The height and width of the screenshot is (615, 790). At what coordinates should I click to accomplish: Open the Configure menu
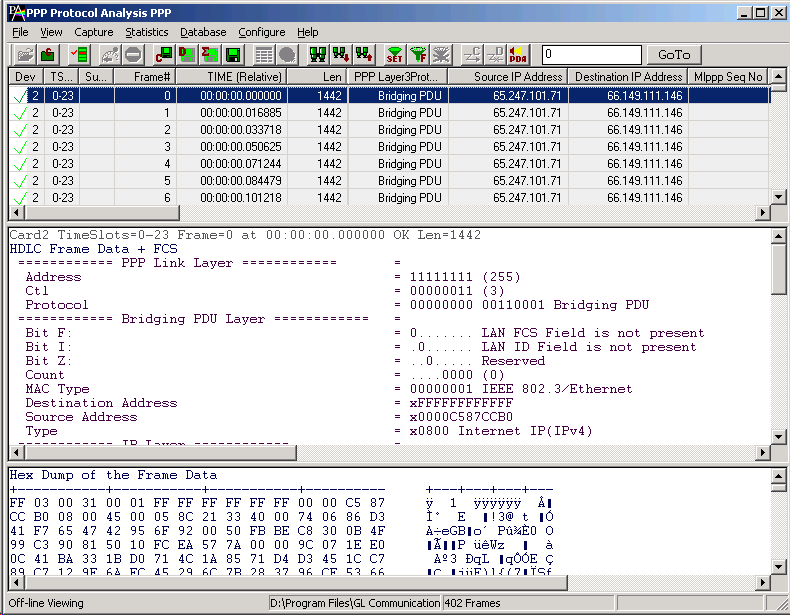click(261, 32)
